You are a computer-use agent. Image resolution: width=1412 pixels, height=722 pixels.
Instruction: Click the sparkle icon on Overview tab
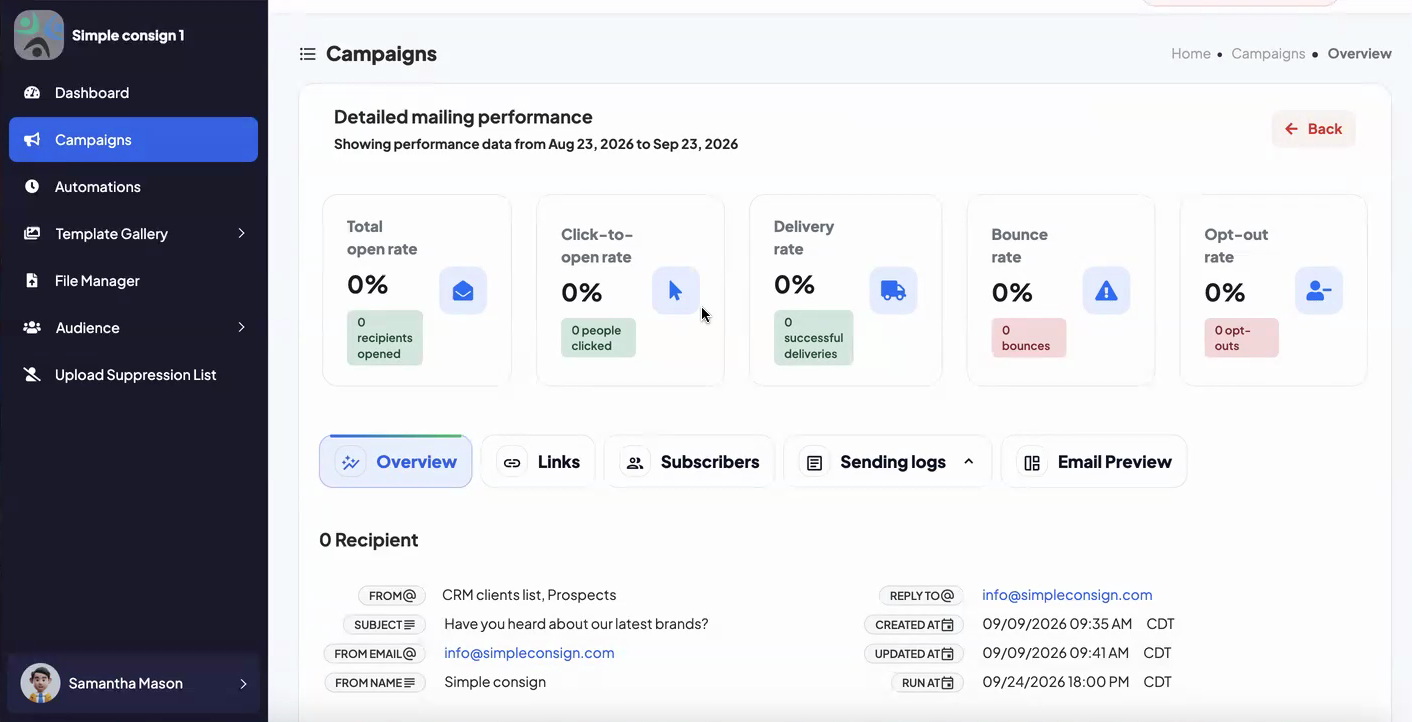(350, 462)
